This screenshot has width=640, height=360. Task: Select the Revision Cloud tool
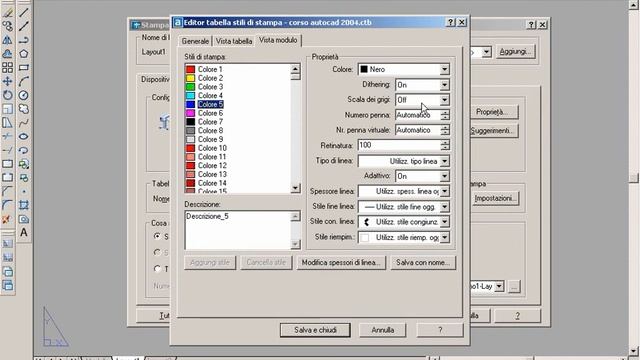tap(24, 109)
